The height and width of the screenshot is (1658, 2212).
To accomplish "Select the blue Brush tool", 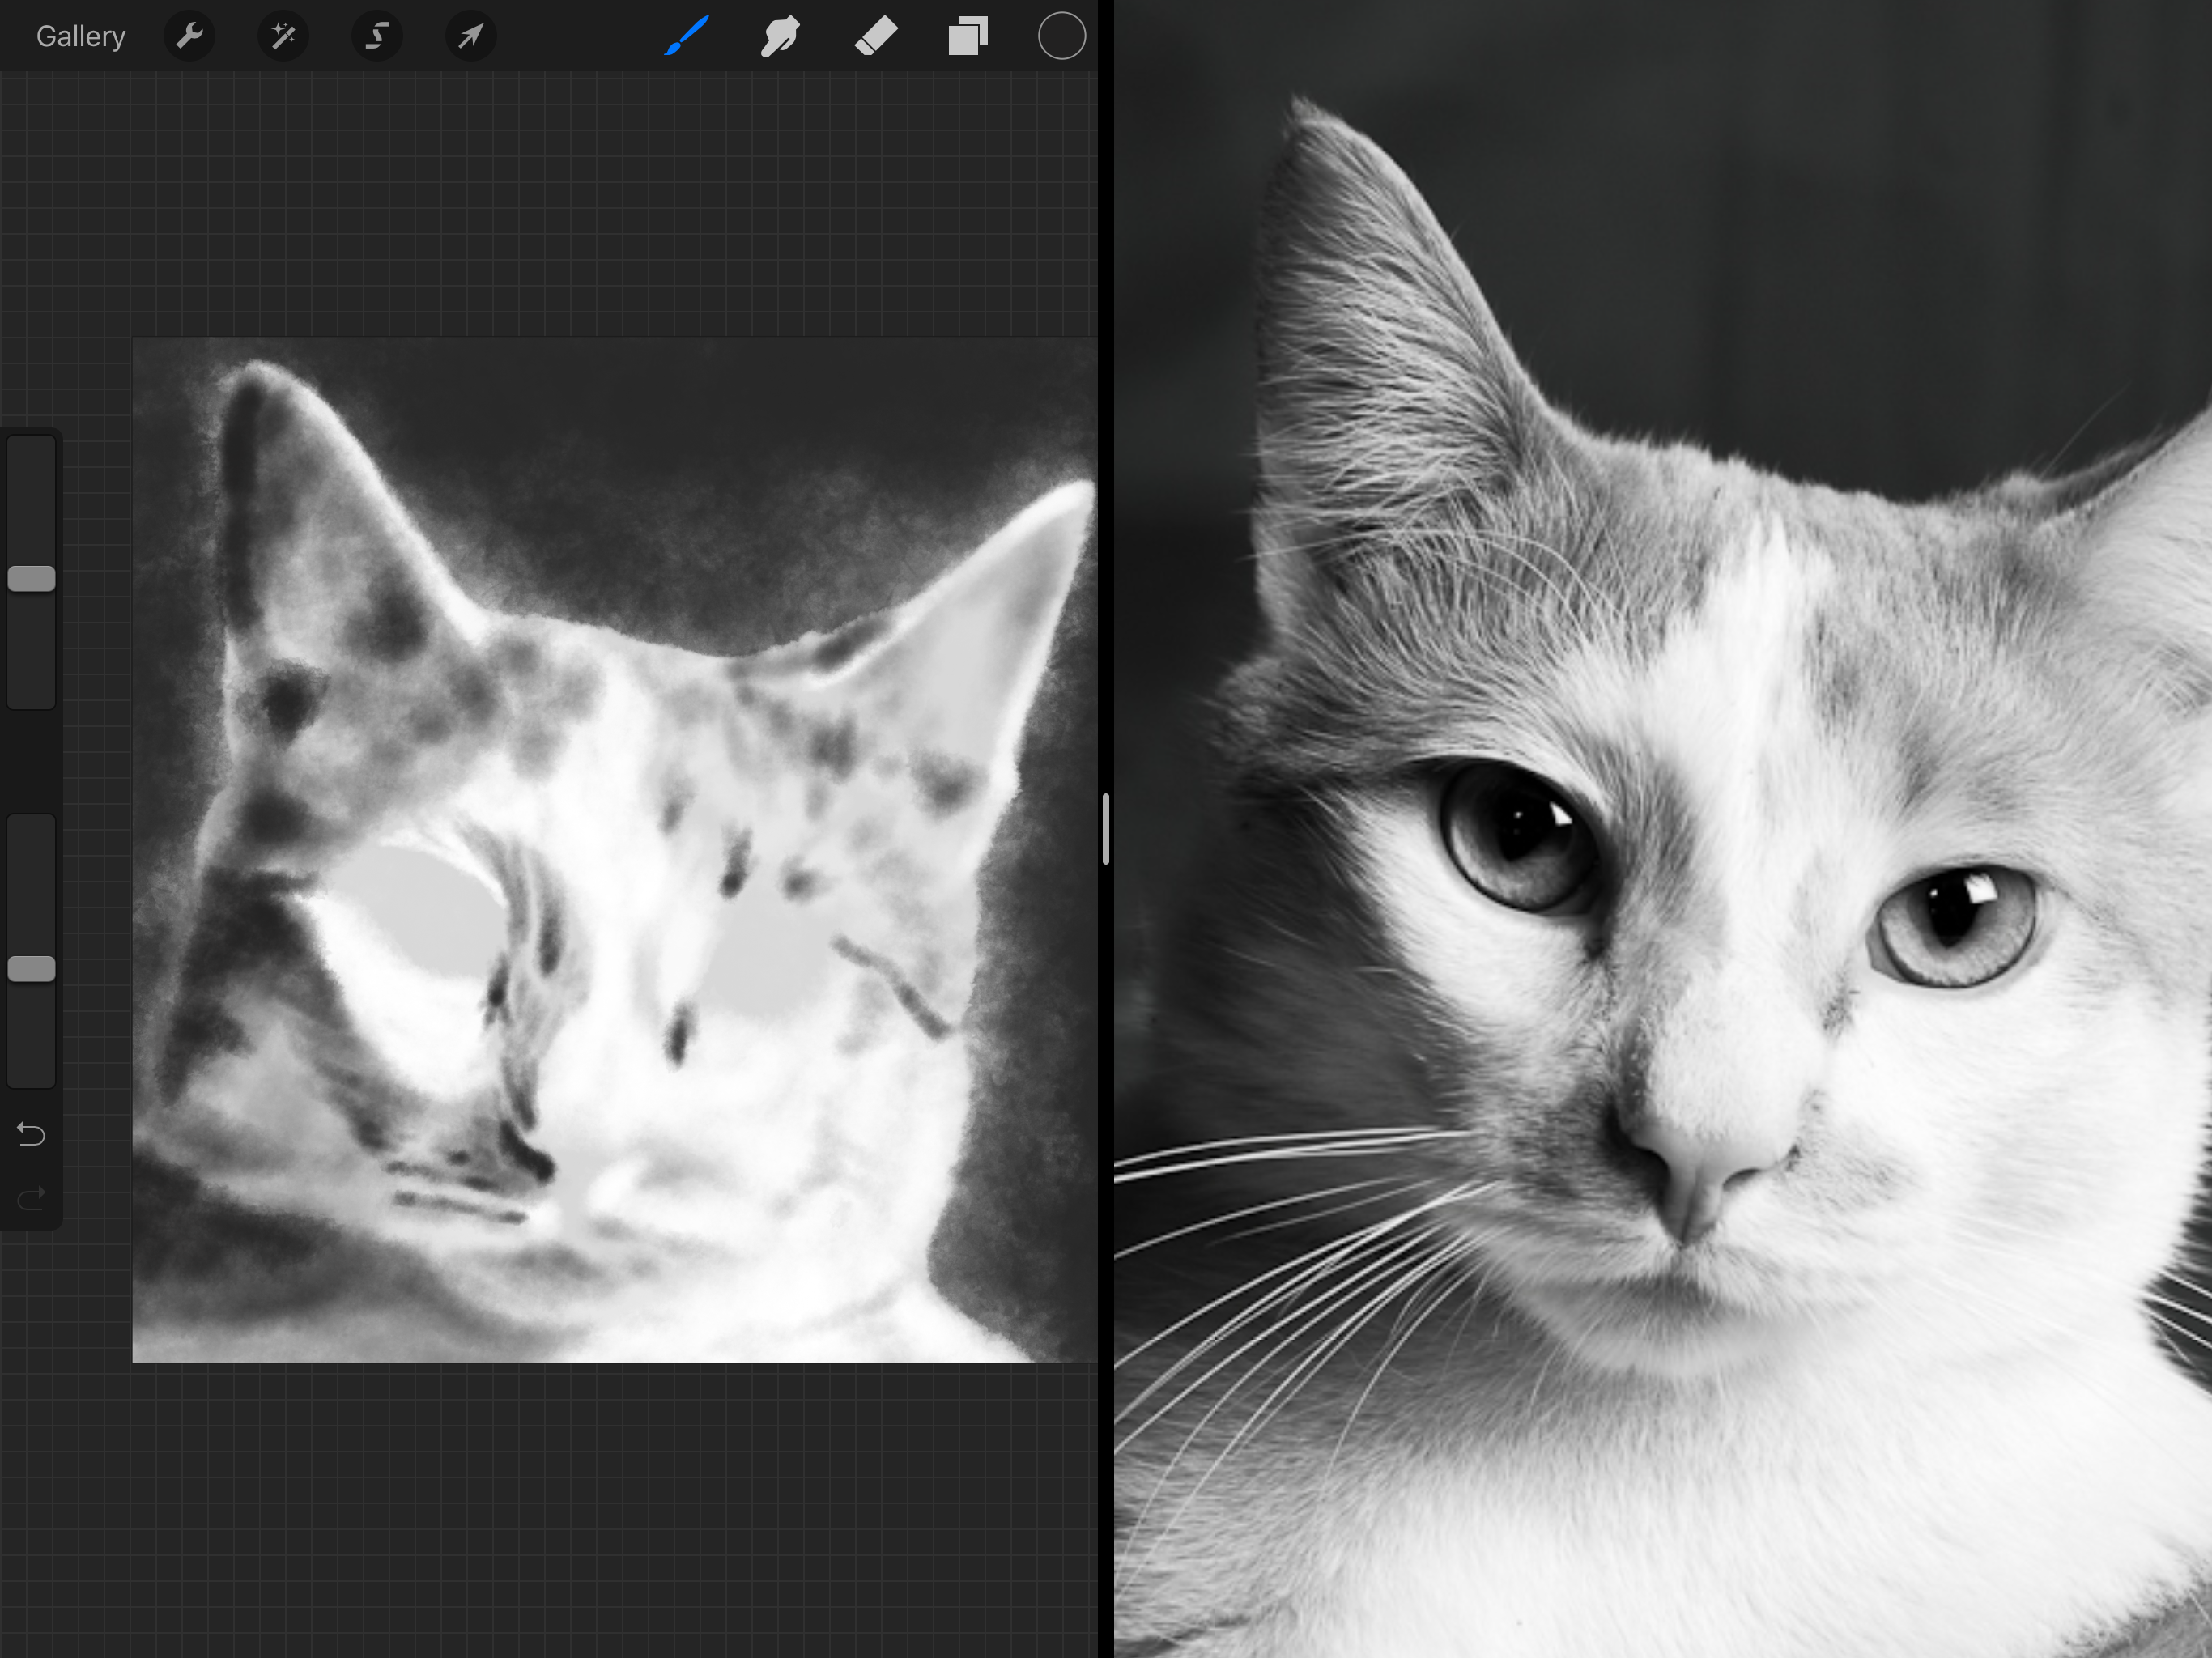I will tap(687, 37).
